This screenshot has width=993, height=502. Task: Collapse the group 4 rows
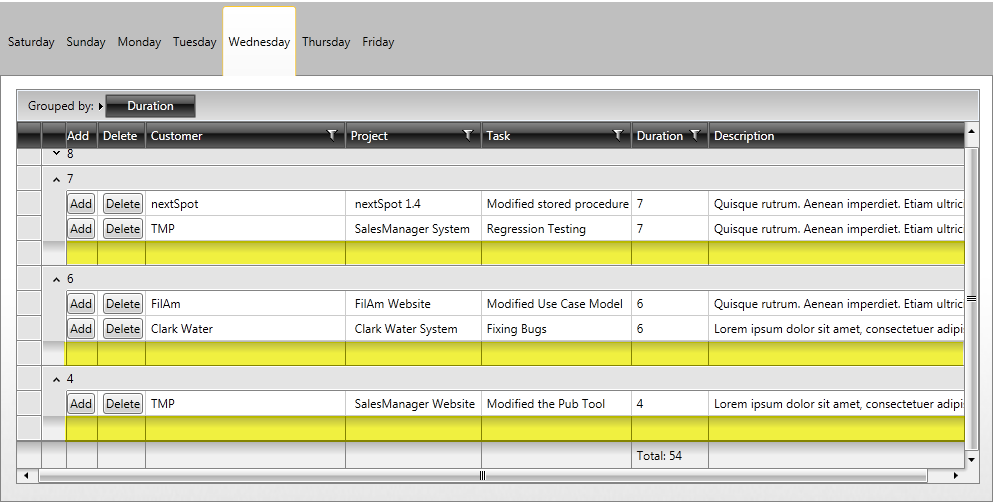tap(56, 380)
